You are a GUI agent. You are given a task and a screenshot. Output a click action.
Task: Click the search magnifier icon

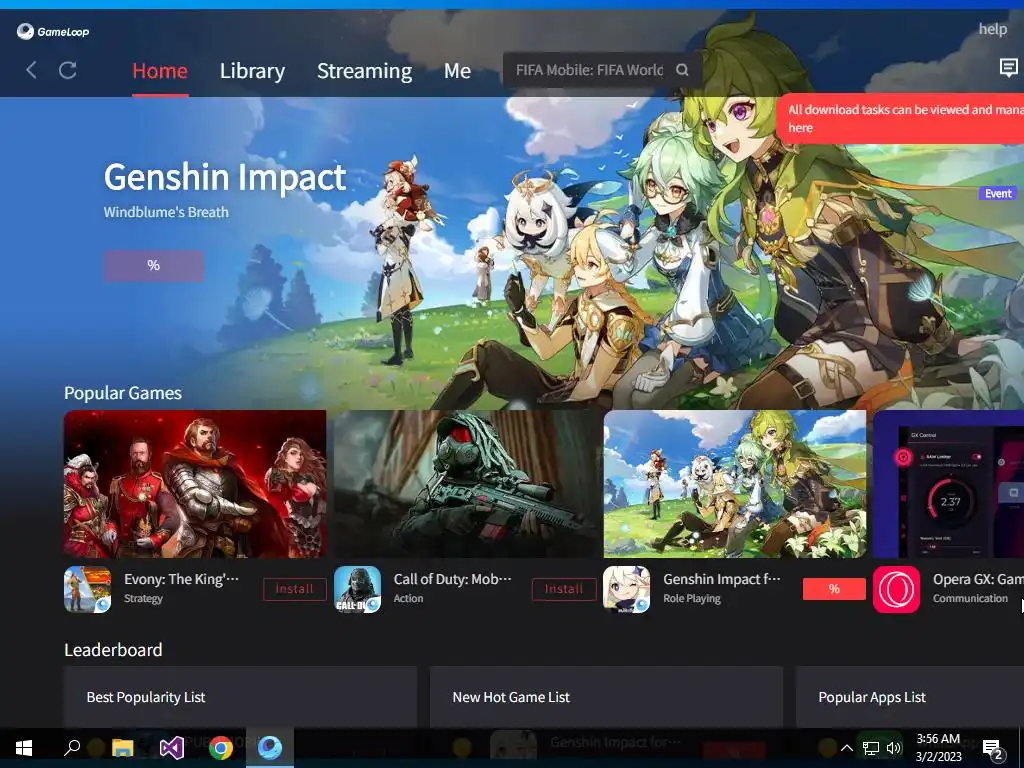[682, 70]
